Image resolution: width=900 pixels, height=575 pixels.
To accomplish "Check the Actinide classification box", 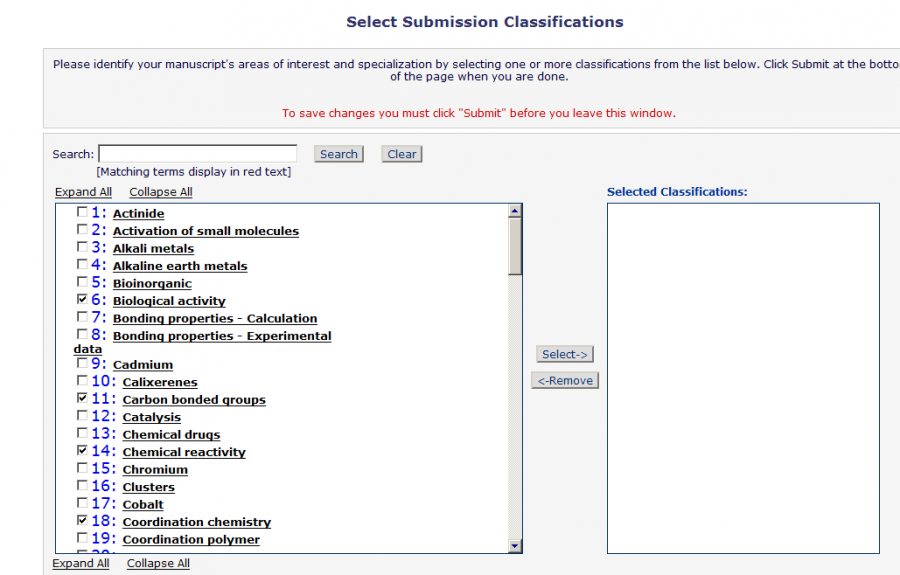I will [x=82, y=213].
